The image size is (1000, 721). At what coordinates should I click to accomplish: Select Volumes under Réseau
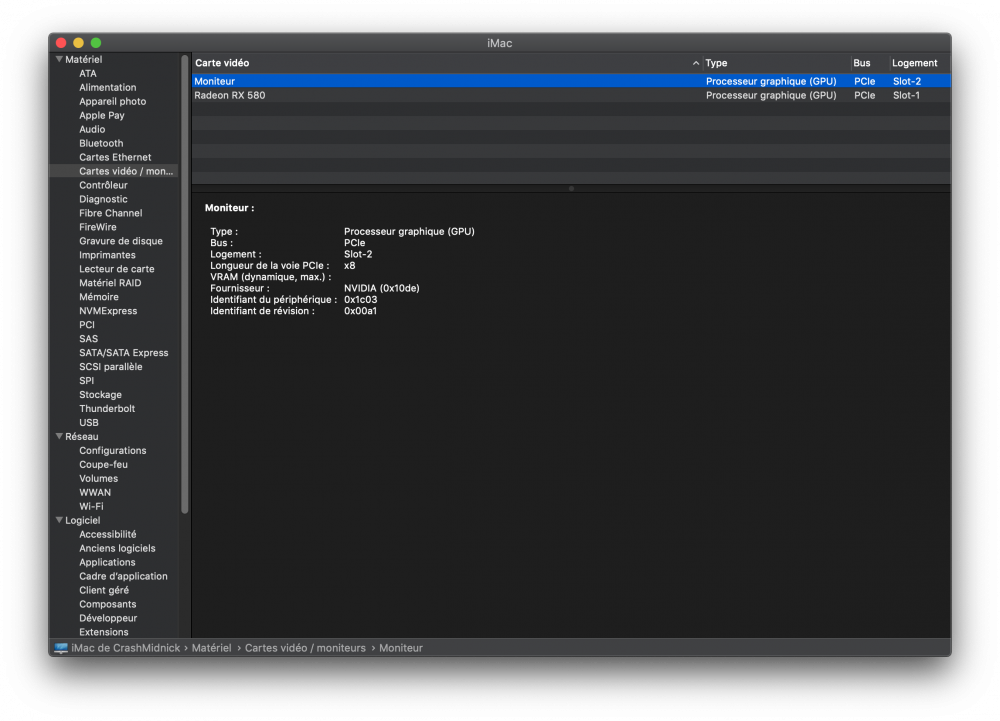(x=98, y=479)
